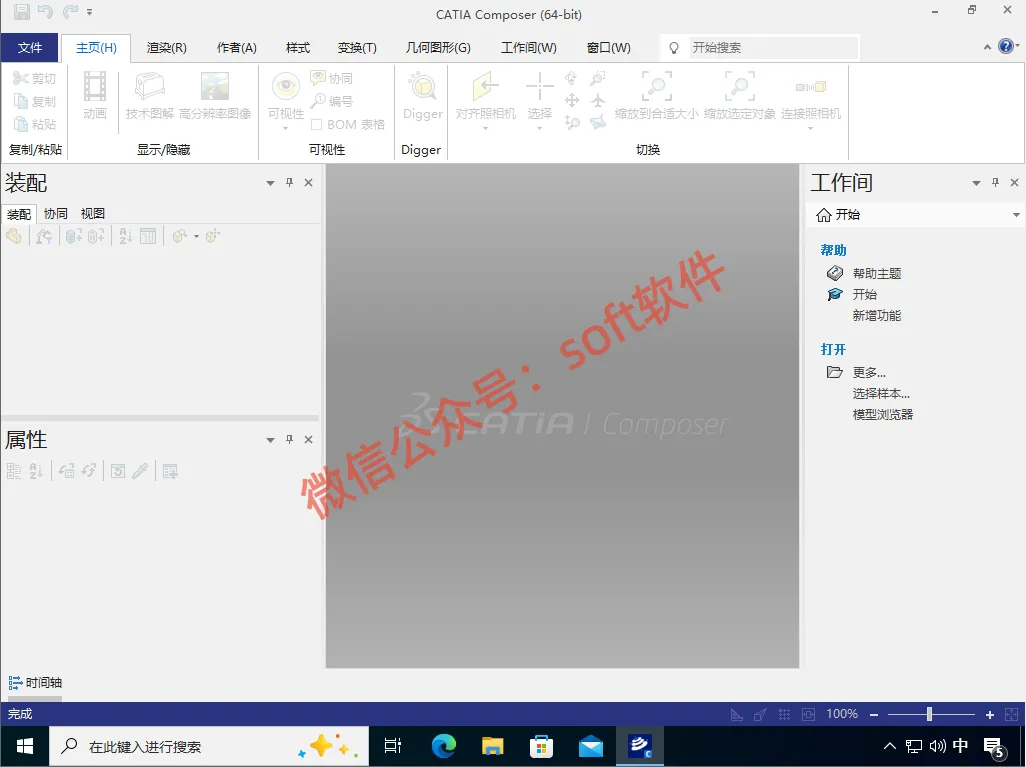
Task: Click the 技术图解 icon
Action: tap(150, 87)
